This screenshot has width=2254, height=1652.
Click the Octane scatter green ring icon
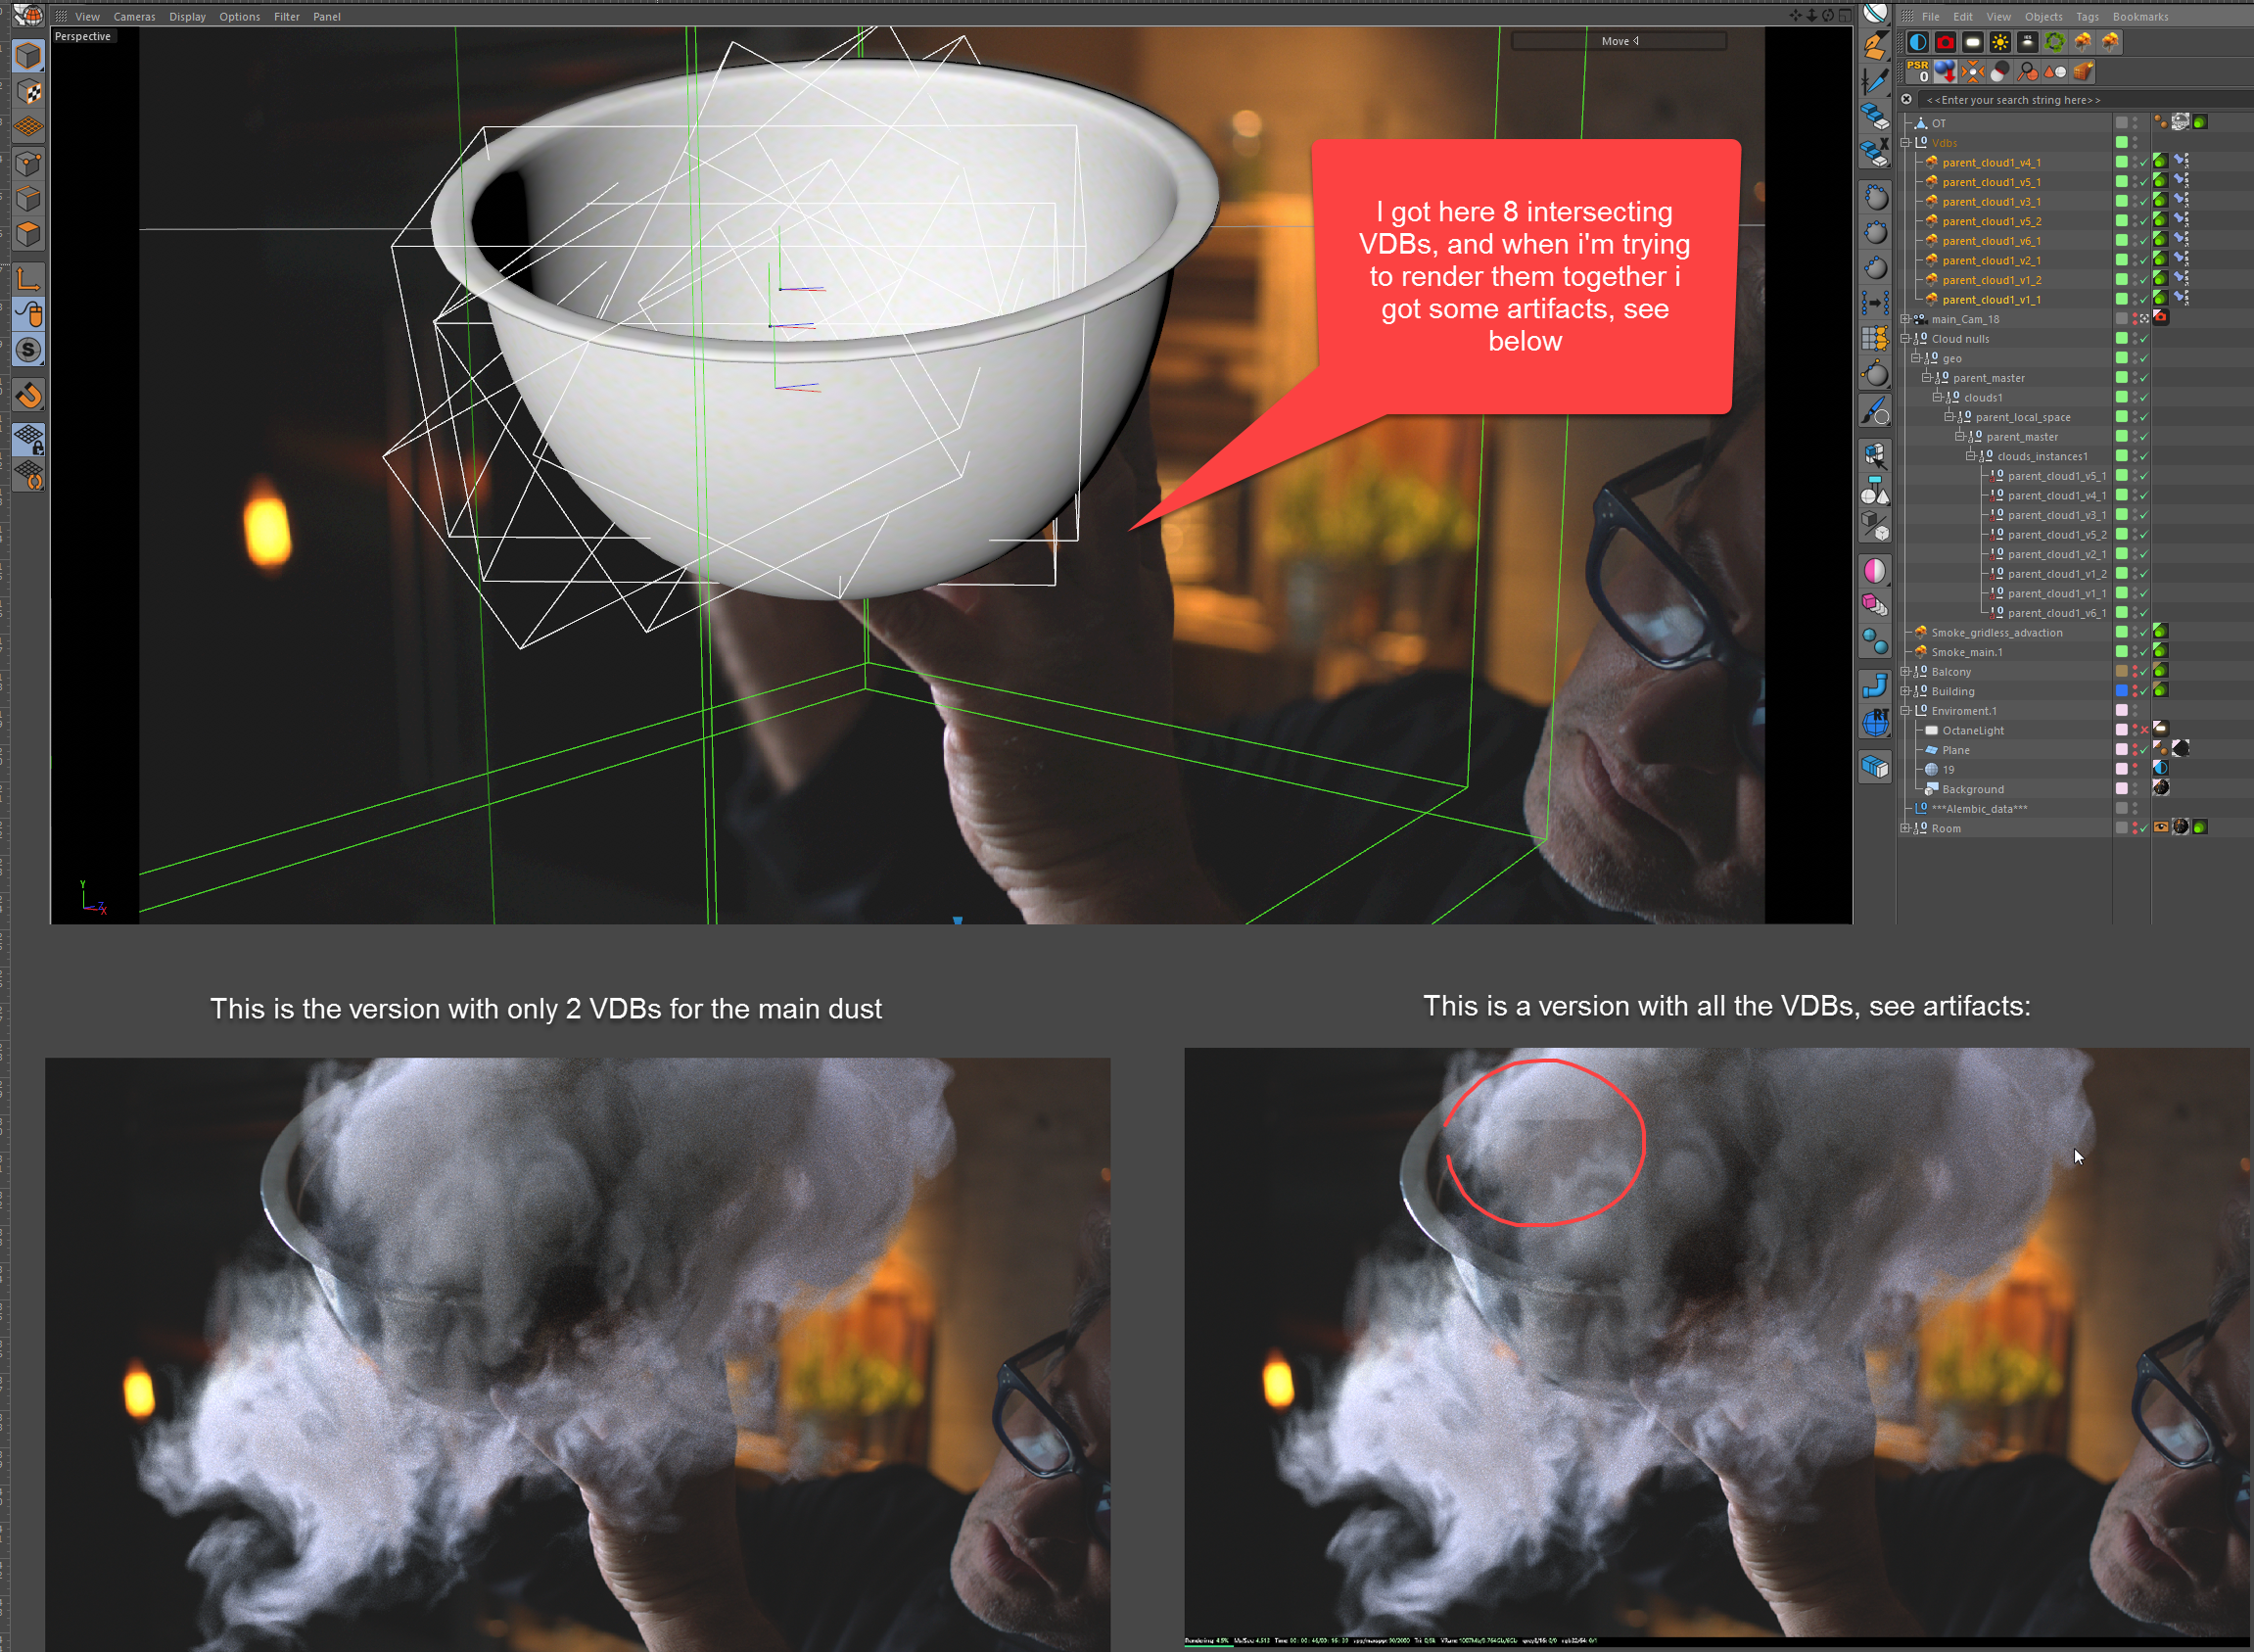tap(2054, 42)
